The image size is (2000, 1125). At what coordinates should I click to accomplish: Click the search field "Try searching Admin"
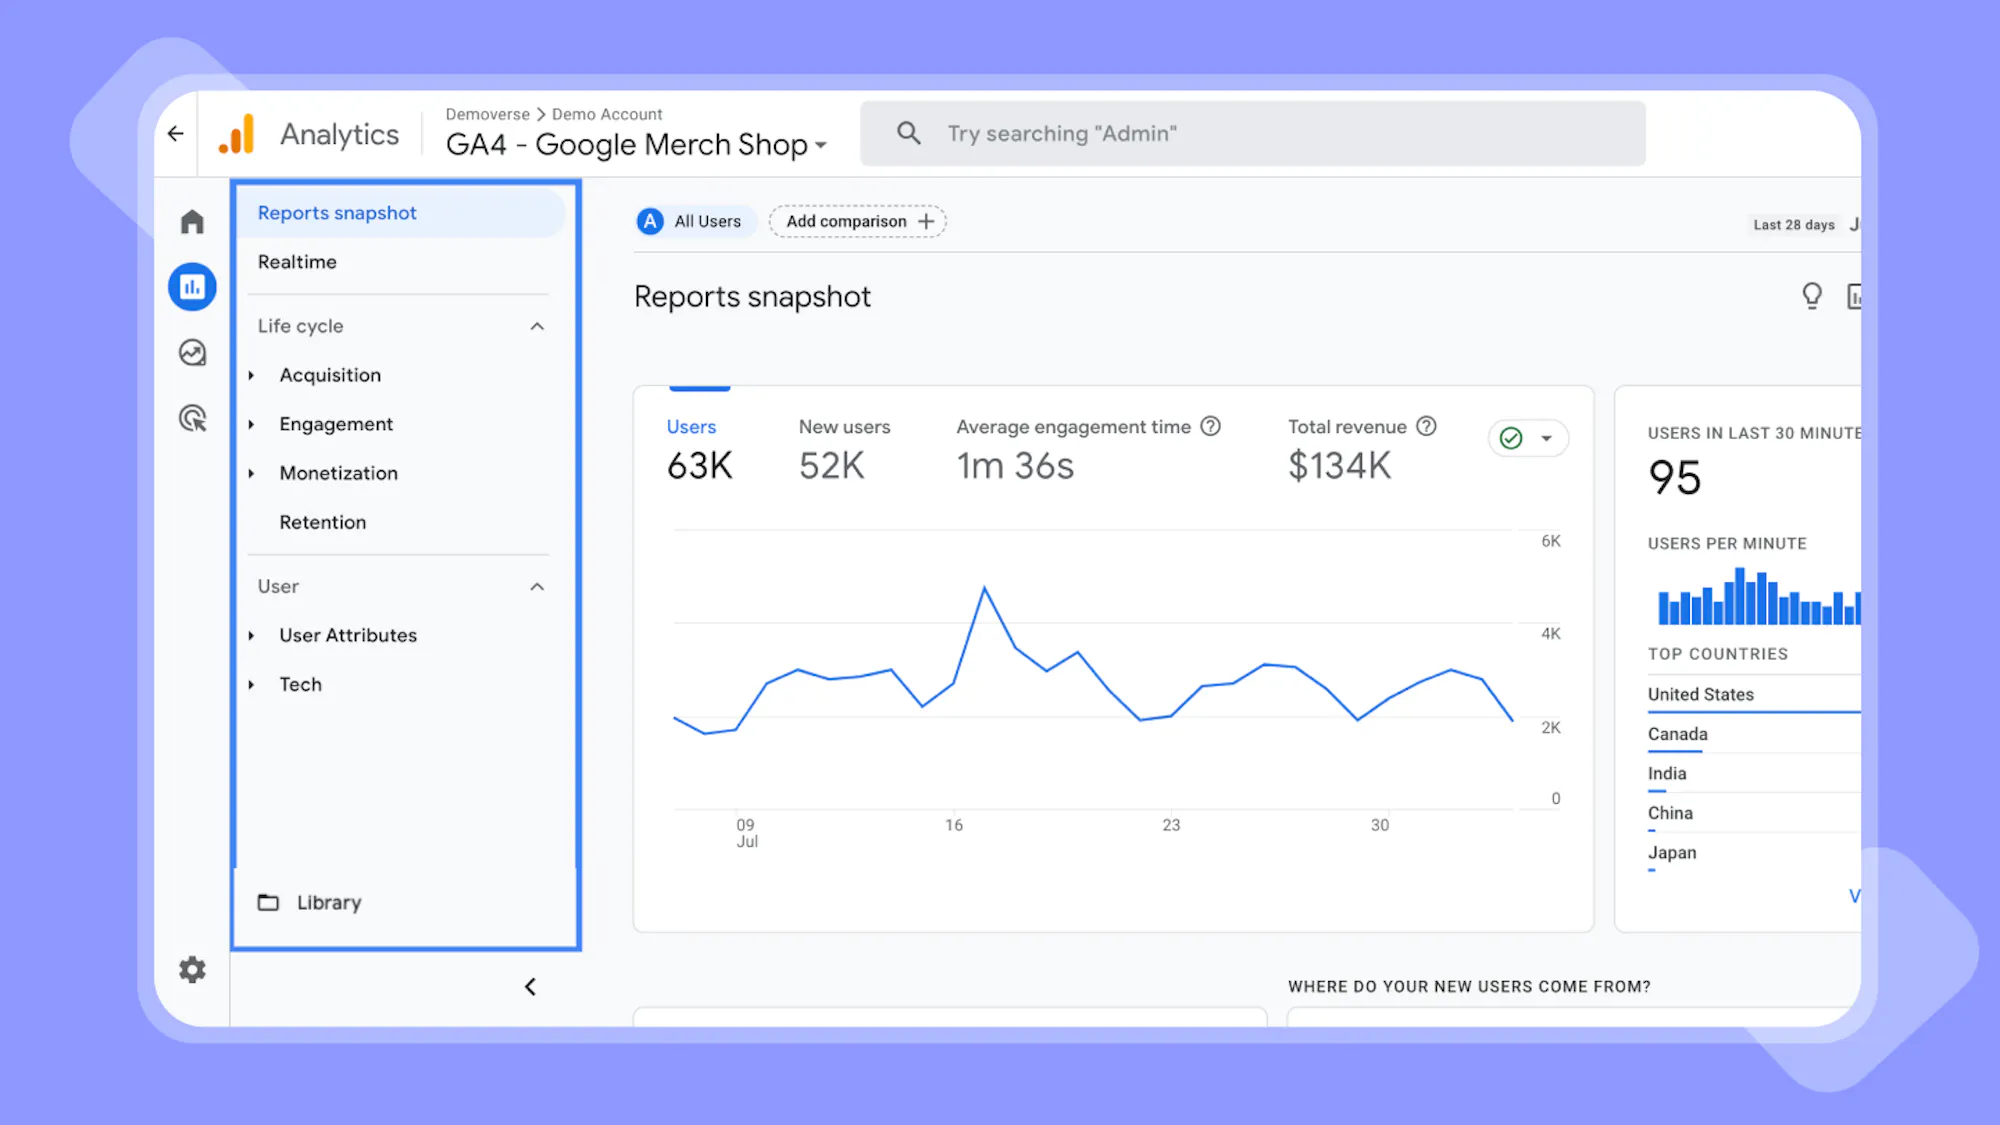point(1252,133)
